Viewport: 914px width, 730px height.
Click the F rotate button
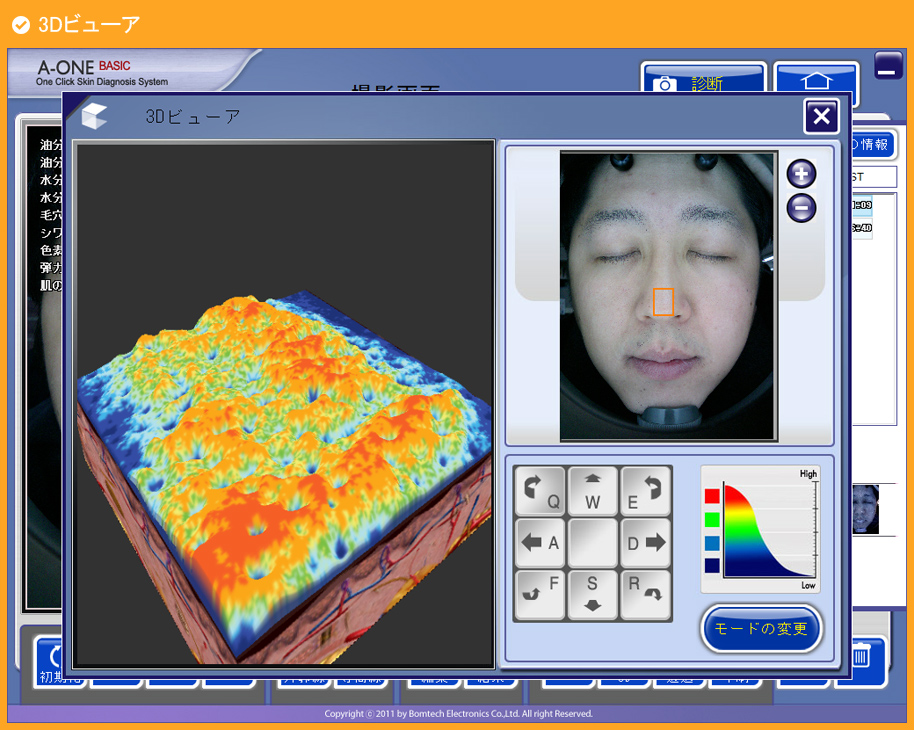[x=540, y=594]
